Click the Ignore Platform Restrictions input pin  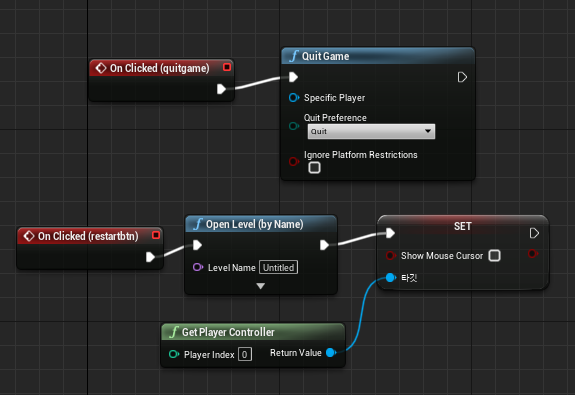click(x=294, y=161)
